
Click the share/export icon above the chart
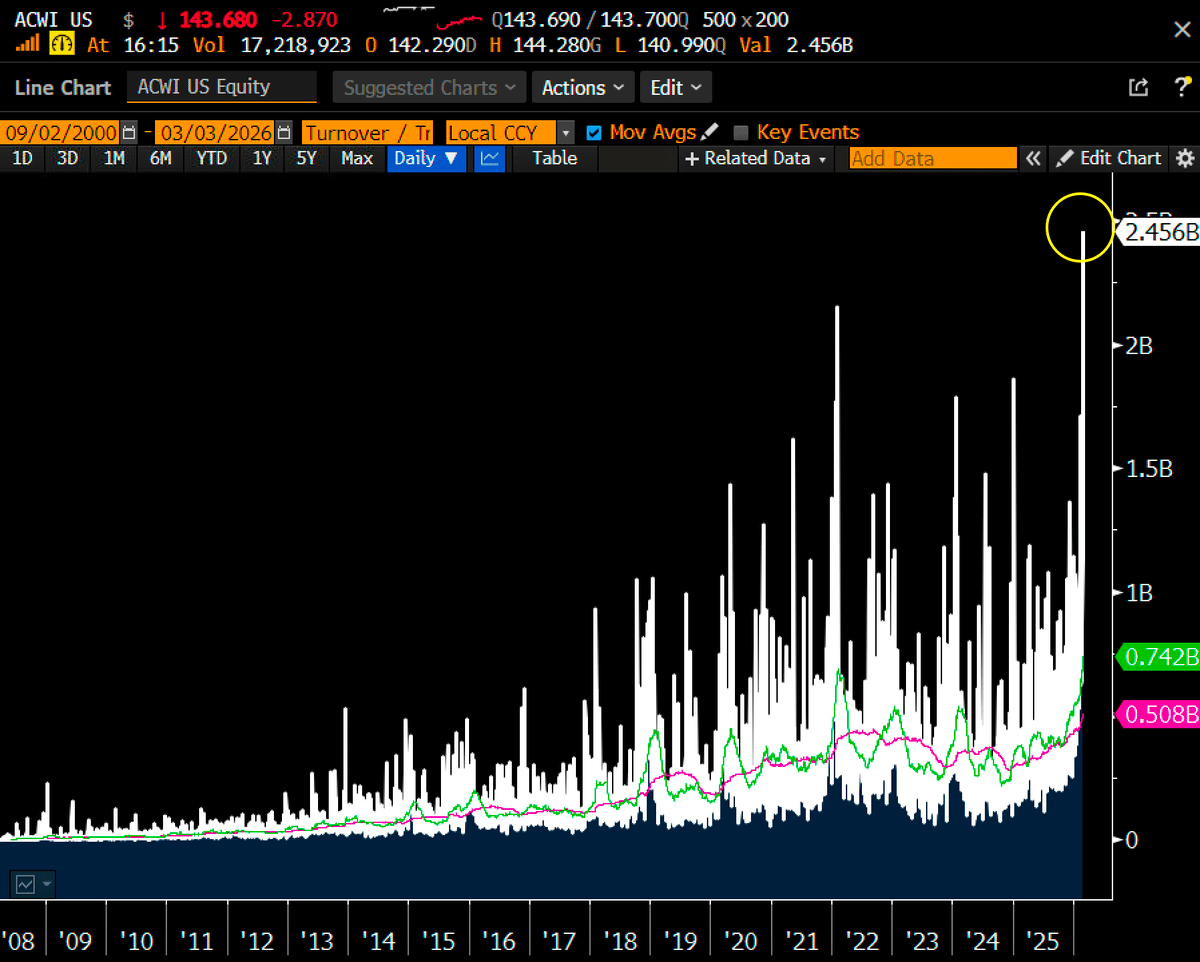pyautogui.click(x=1138, y=87)
